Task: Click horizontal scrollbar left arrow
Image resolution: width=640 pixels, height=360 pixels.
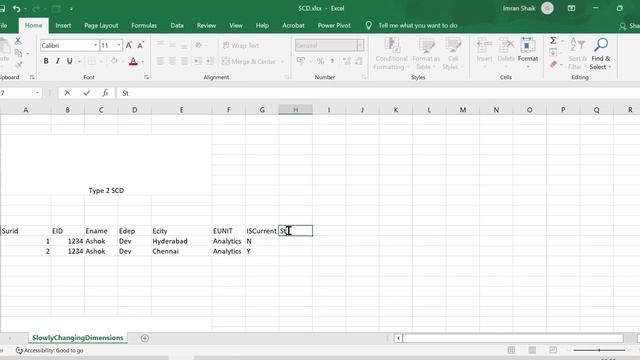Action: click(398, 338)
